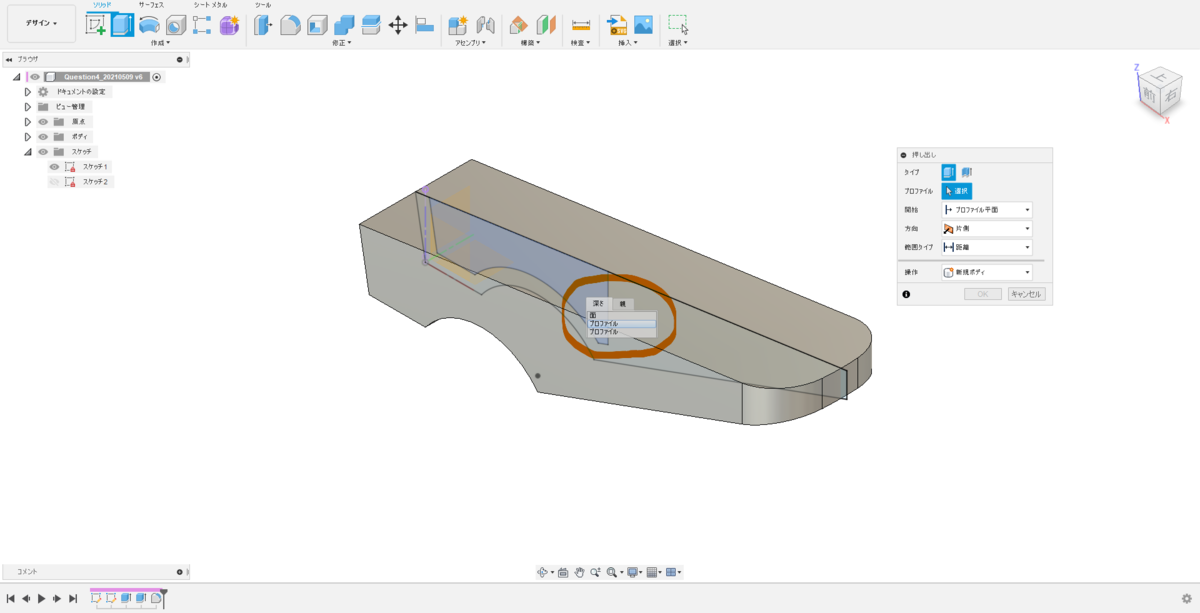Select the Shell tool
Viewport: 1200px width, 613px height.
pyautogui.click(x=317, y=25)
